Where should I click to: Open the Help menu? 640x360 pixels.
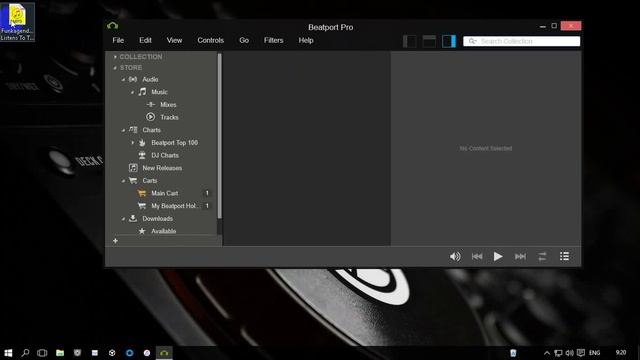(306, 40)
